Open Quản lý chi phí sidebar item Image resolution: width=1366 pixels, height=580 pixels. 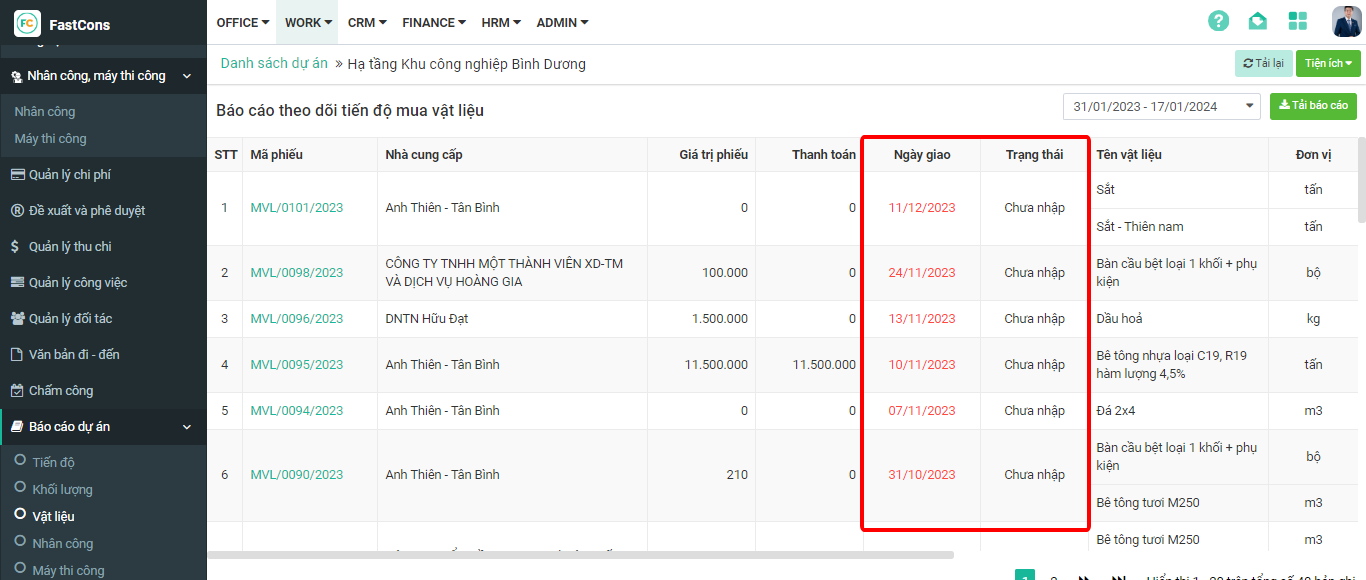69,175
